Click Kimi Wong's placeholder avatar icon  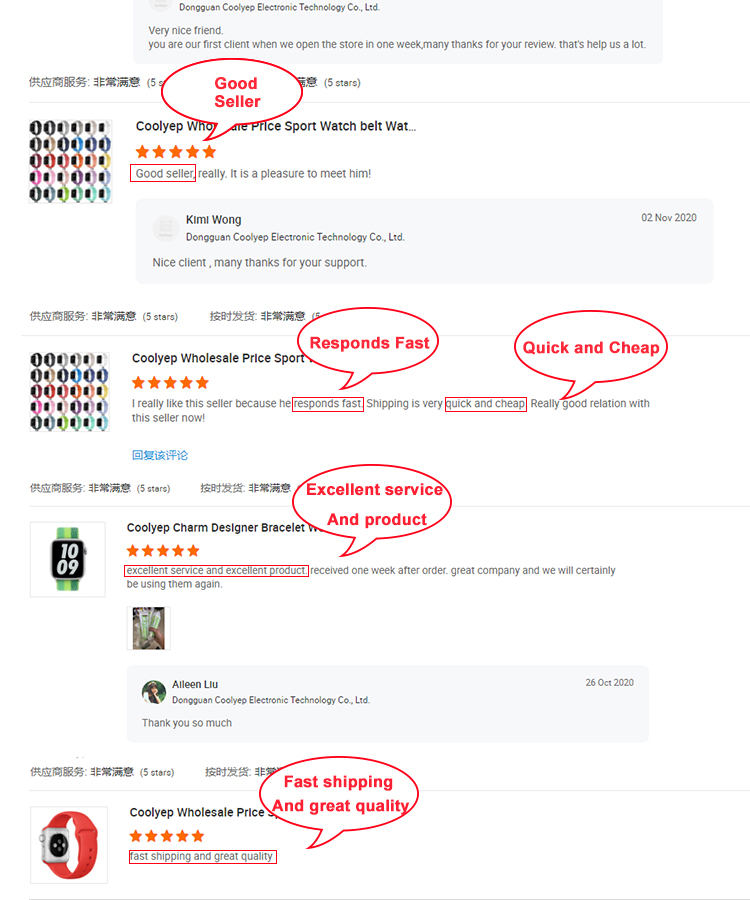coord(166,228)
